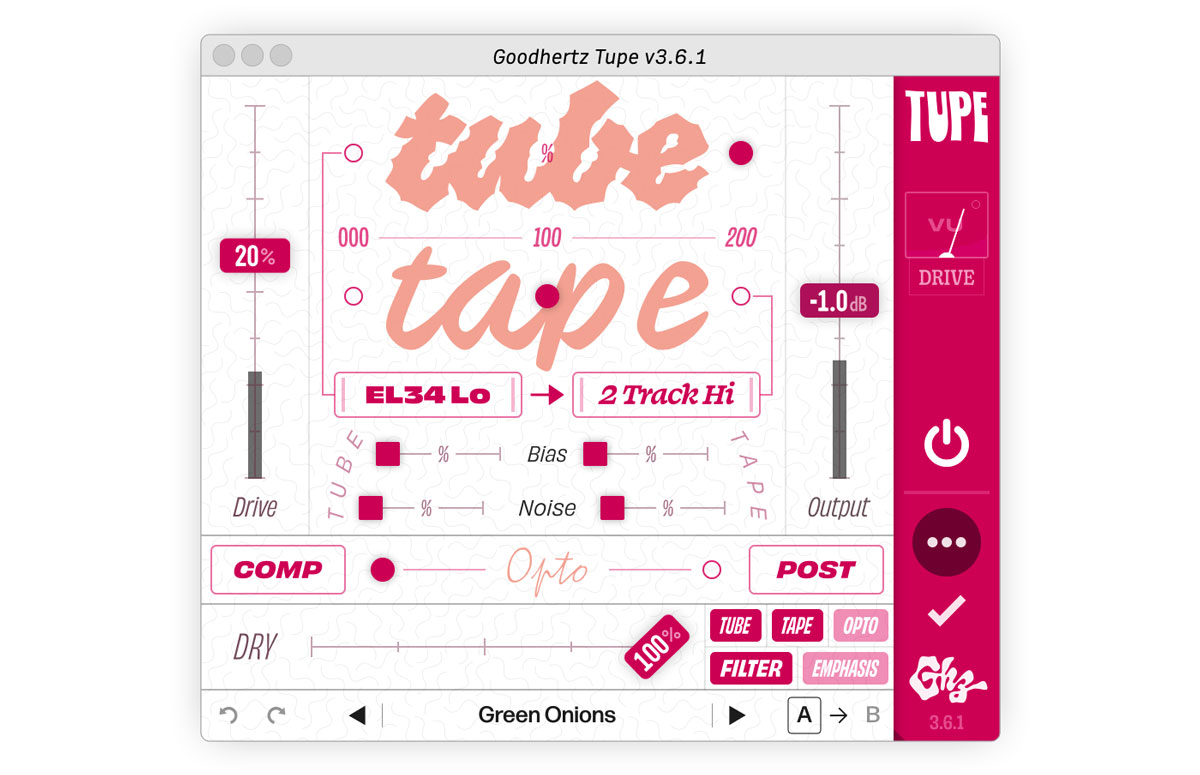The image size is (1200, 775).
Task: Select the filled tube 200% radio dot
Action: click(741, 153)
